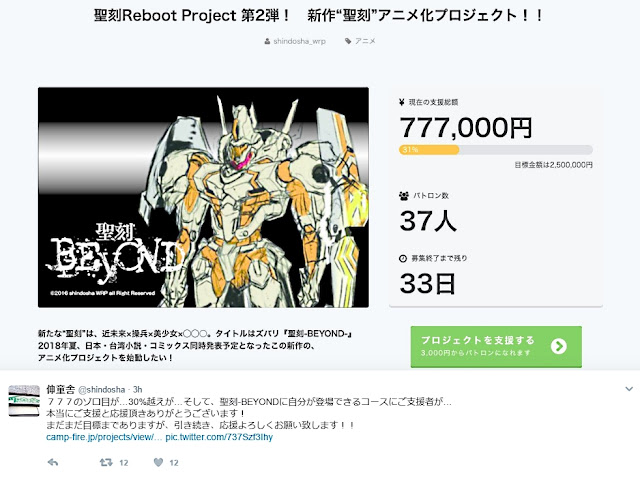Screen dimensions: 640x478
Task: Click the retweet icon under the tweet
Action: (x=106, y=462)
